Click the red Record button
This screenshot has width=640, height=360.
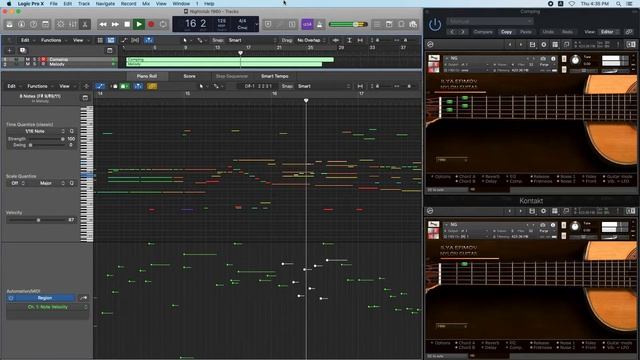coord(151,24)
